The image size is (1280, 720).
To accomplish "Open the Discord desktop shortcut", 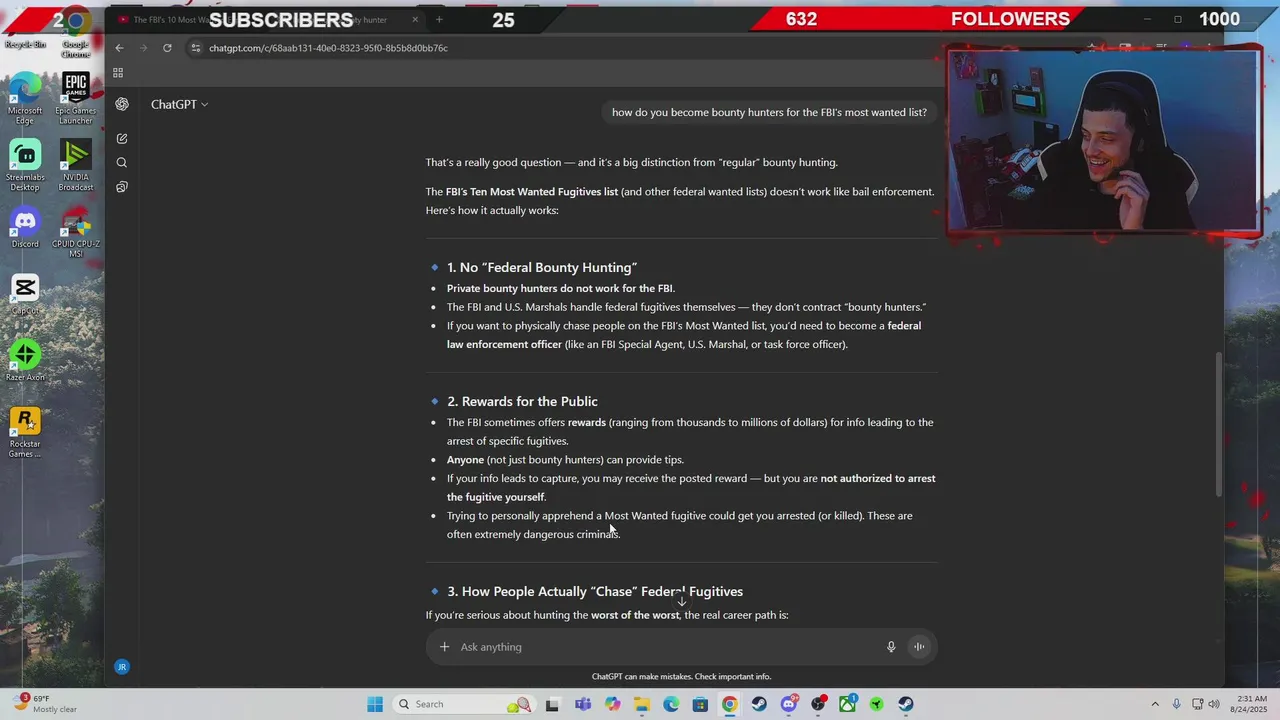I will coord(25,228).
